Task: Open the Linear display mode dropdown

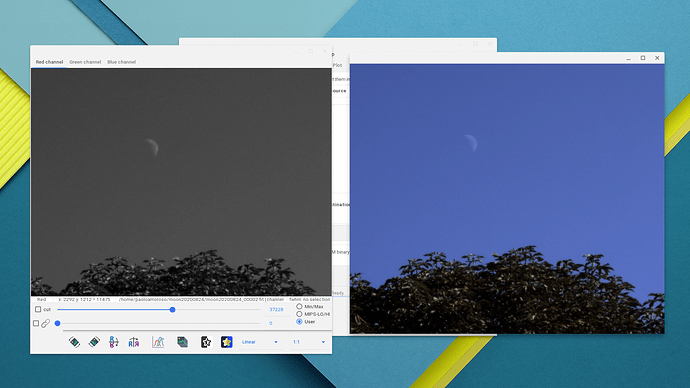Action: (x=260, y=342)
